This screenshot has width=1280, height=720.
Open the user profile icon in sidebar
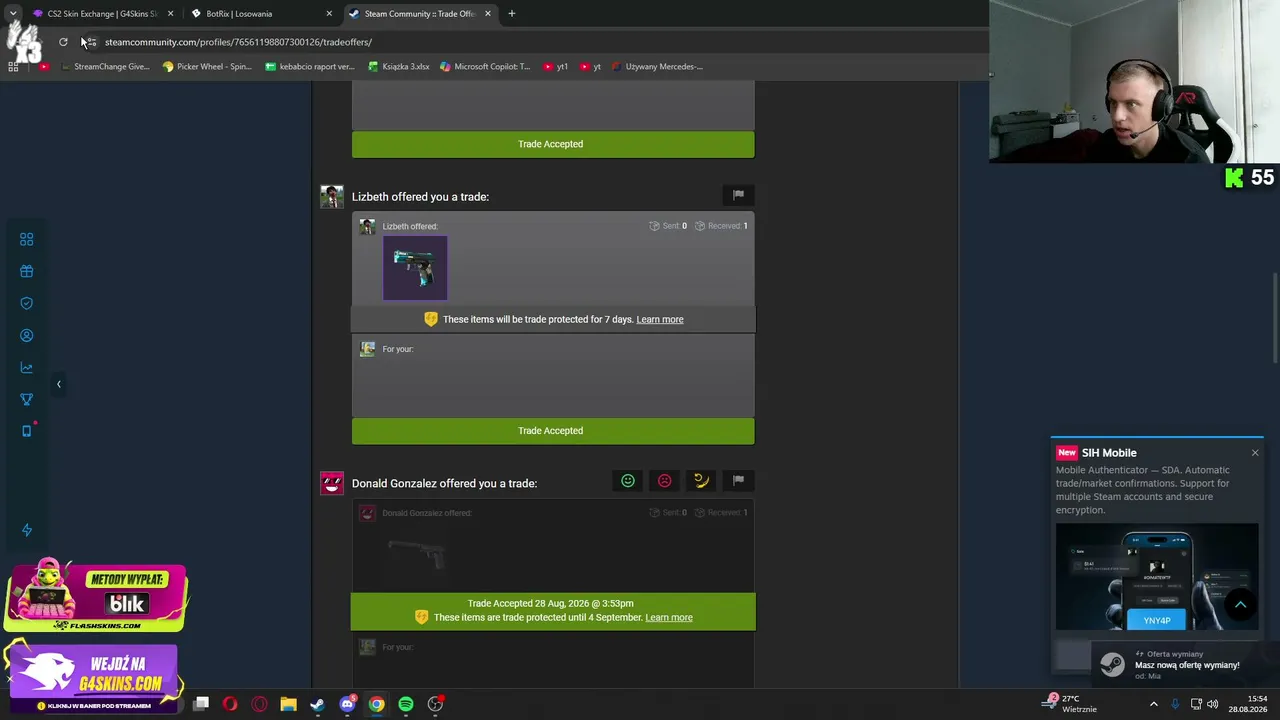tap(27, 335)
